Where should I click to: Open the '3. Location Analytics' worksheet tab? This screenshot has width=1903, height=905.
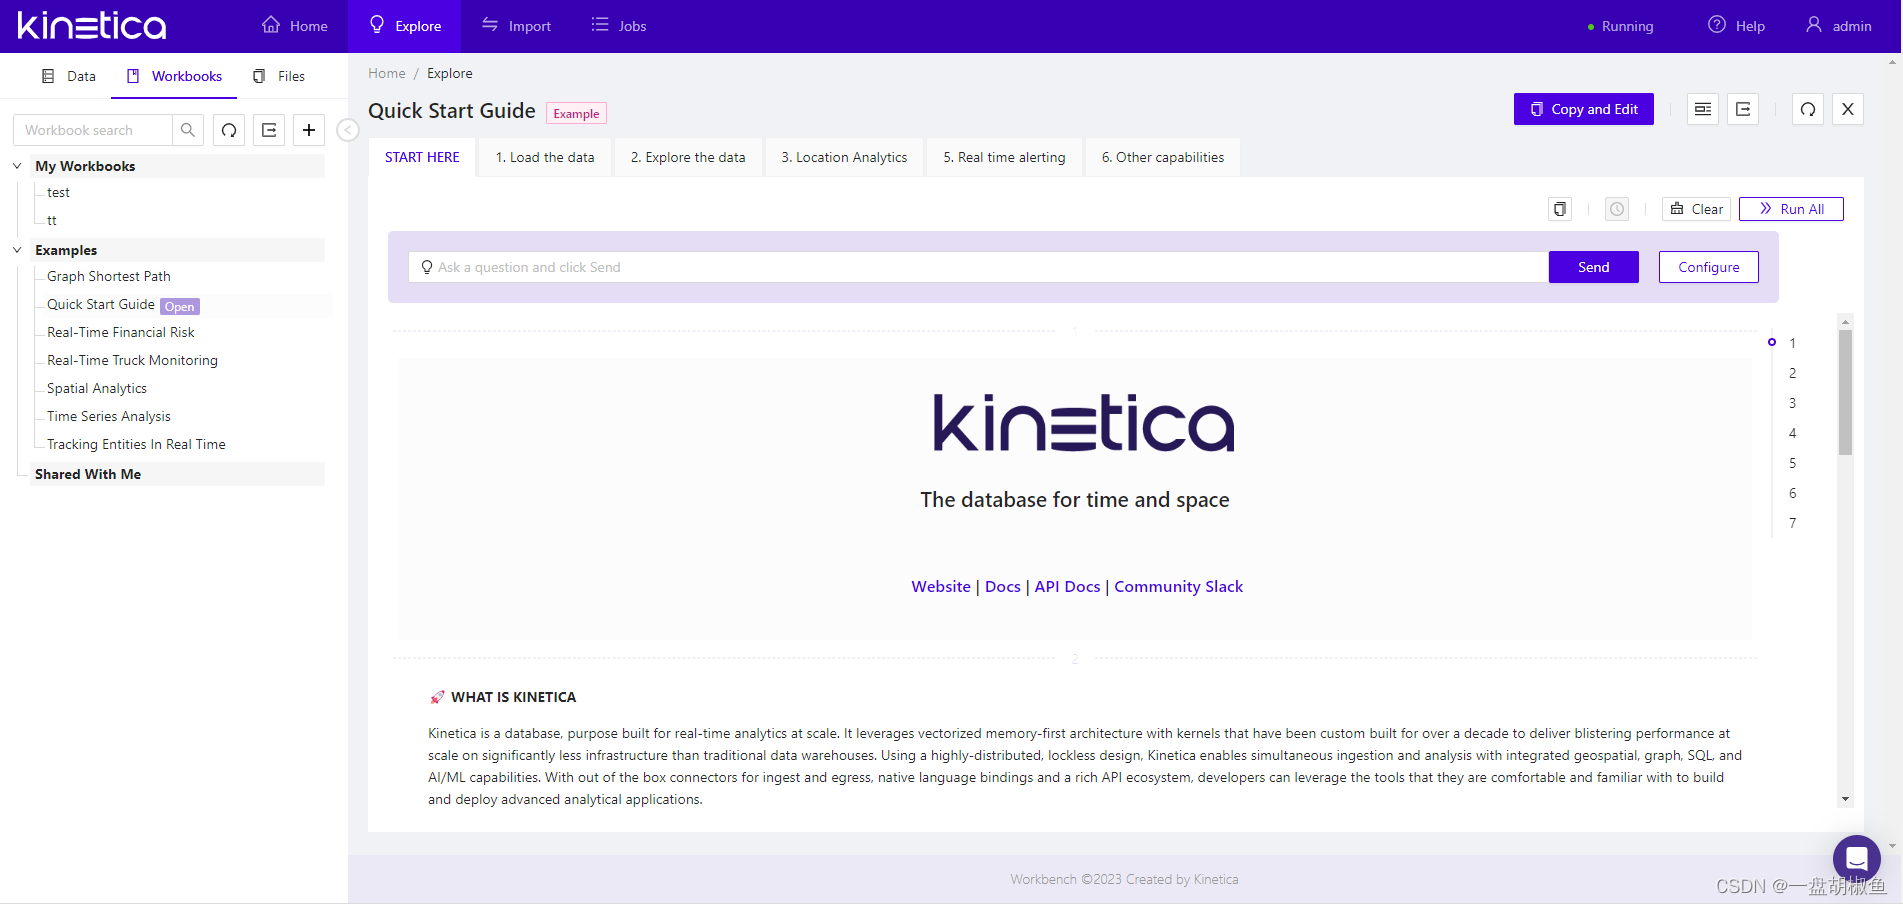click(843, 157)
